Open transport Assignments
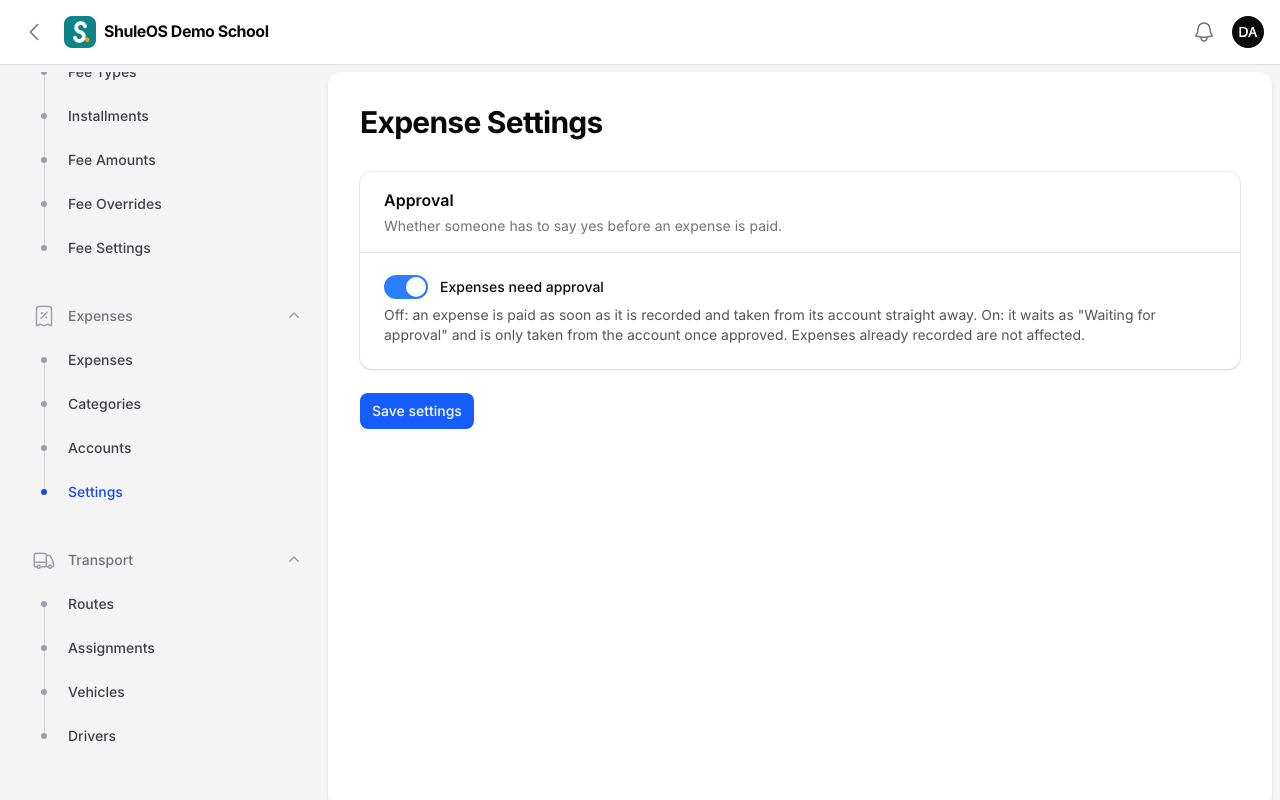 click(x=111, y=648)
